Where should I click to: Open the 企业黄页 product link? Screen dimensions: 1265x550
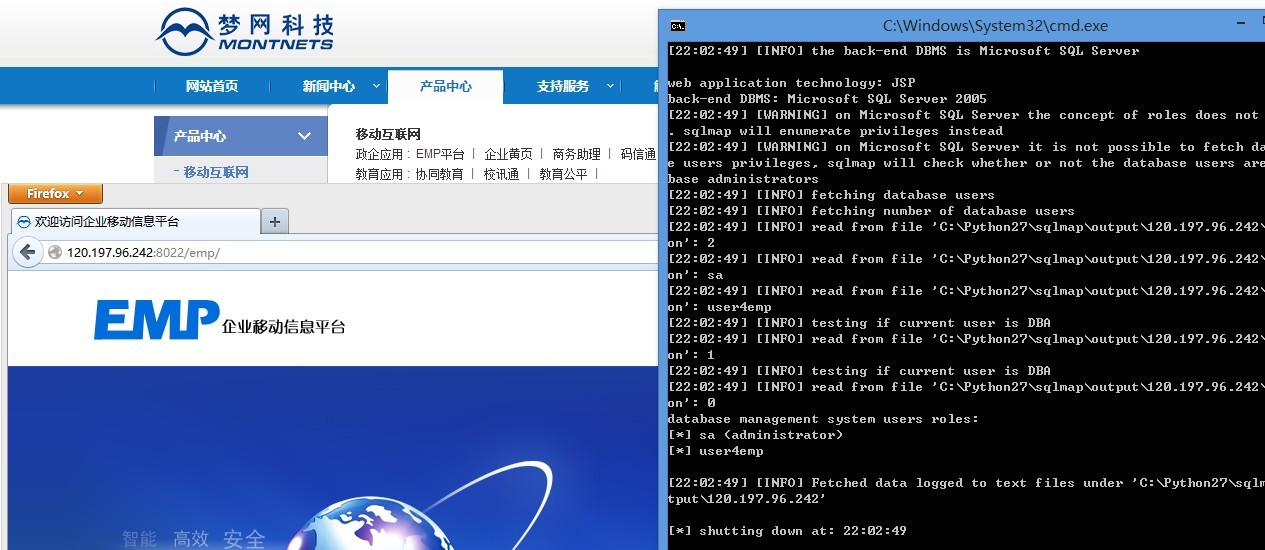pos(508,154)
